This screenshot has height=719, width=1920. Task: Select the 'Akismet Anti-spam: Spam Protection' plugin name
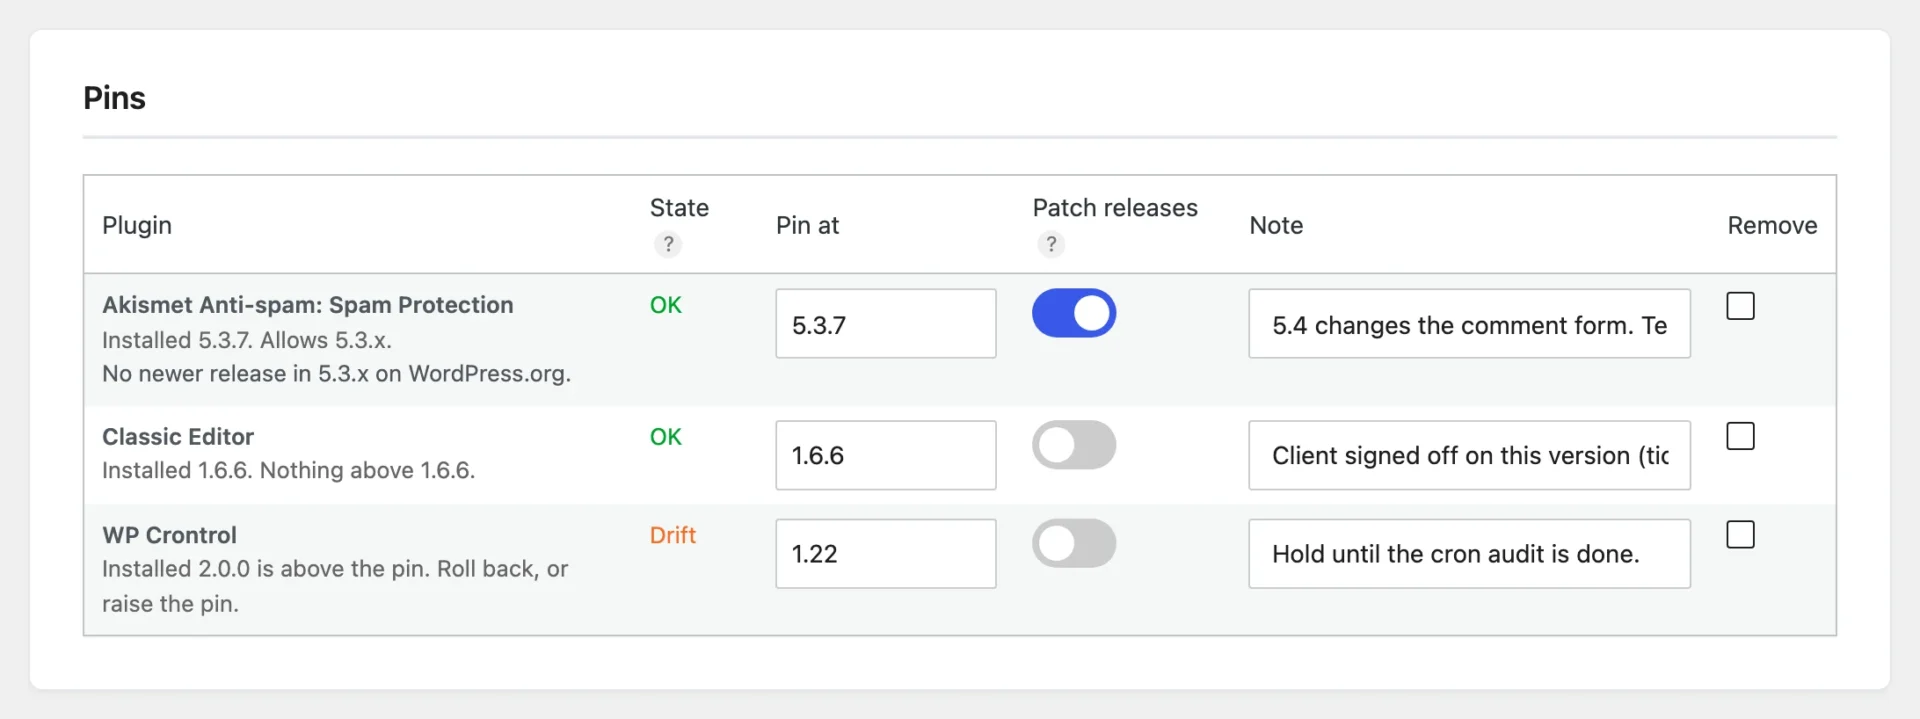click(x=308, y=305)
